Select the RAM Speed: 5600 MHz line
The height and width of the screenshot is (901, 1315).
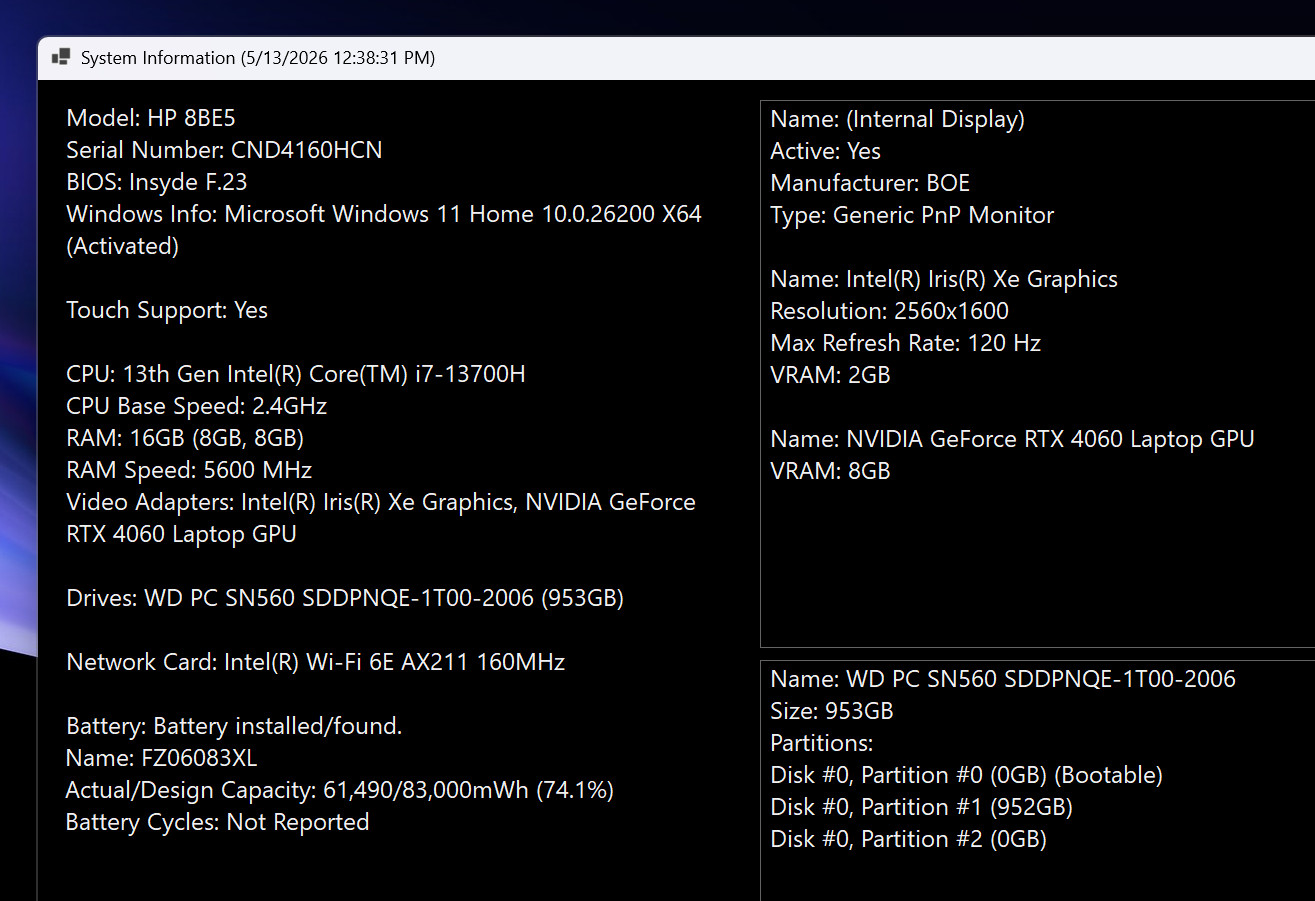point(189,470)
